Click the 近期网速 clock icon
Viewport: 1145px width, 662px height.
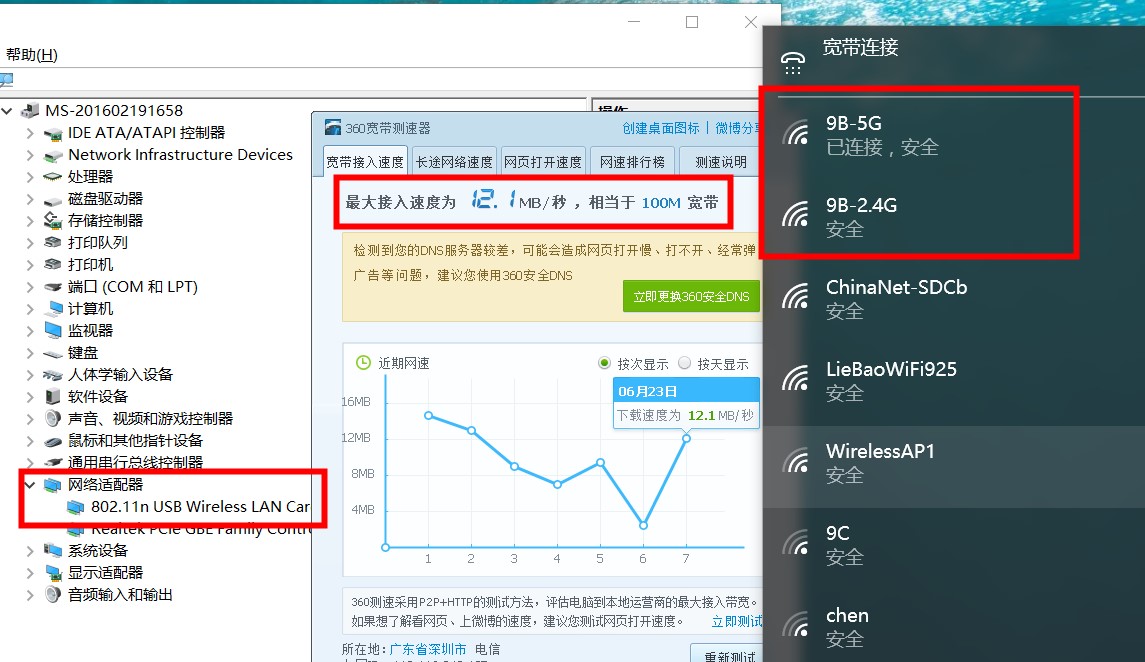pos(363,363)
